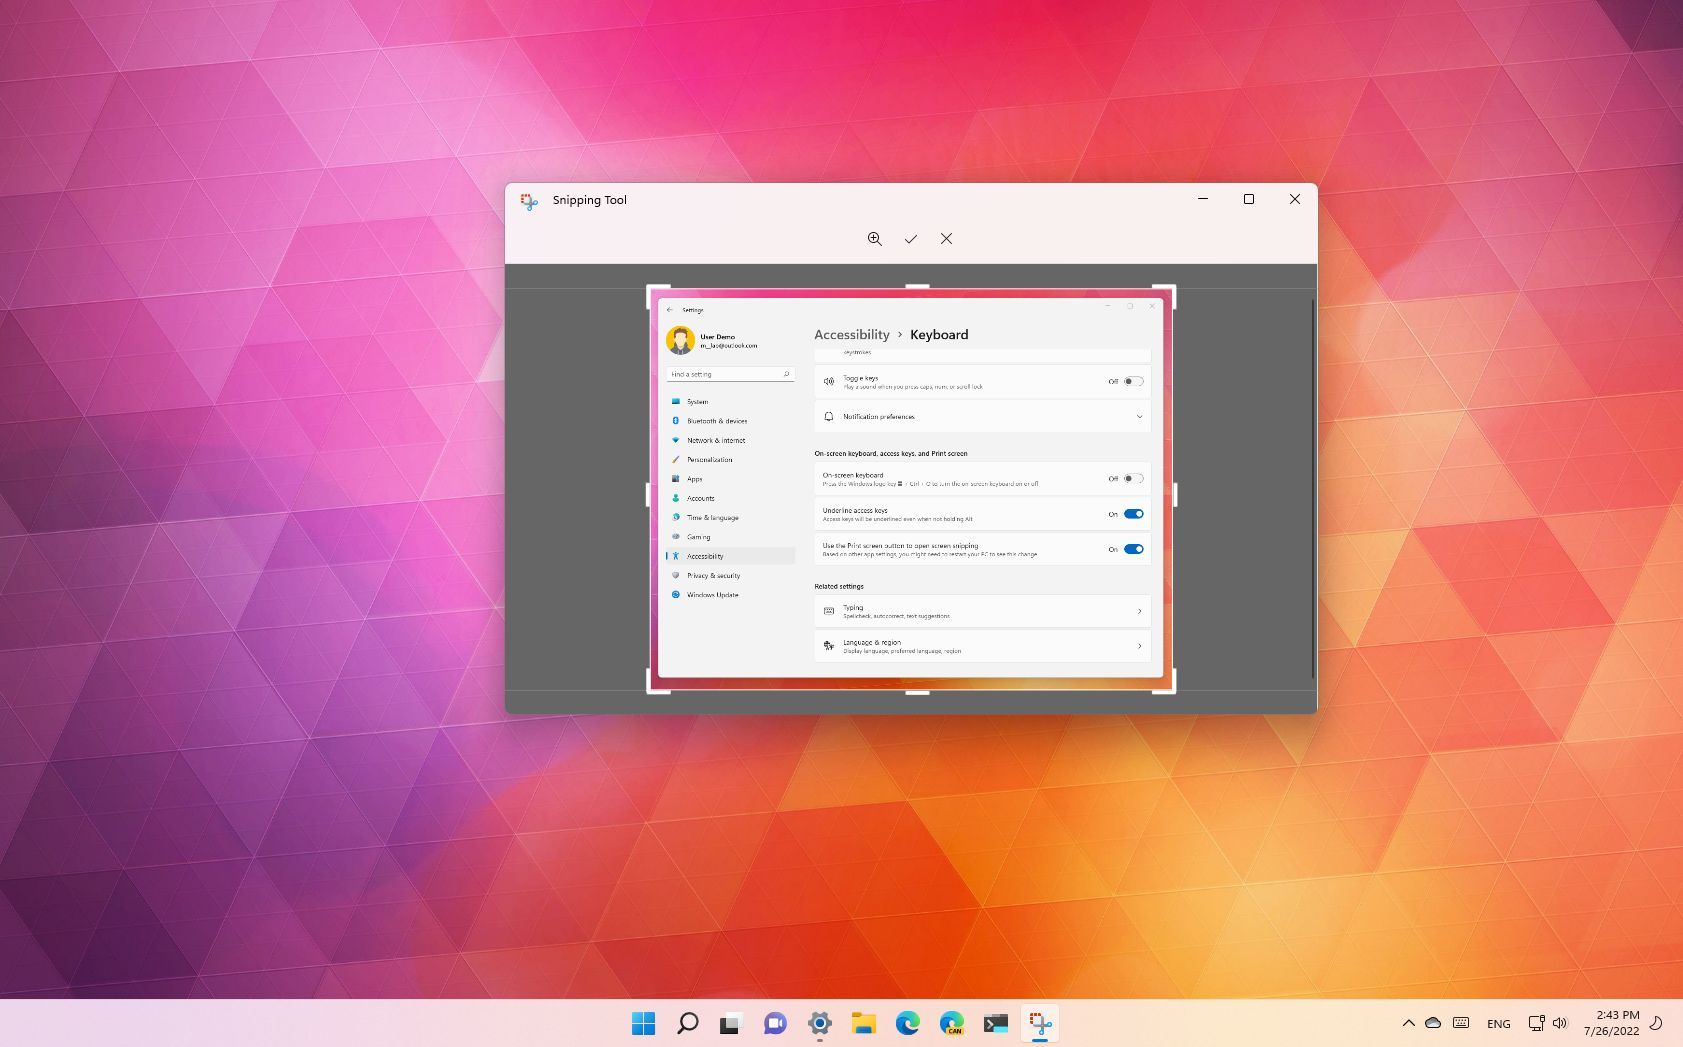Turn on the Toggle keys switch

coord(1132,381)
